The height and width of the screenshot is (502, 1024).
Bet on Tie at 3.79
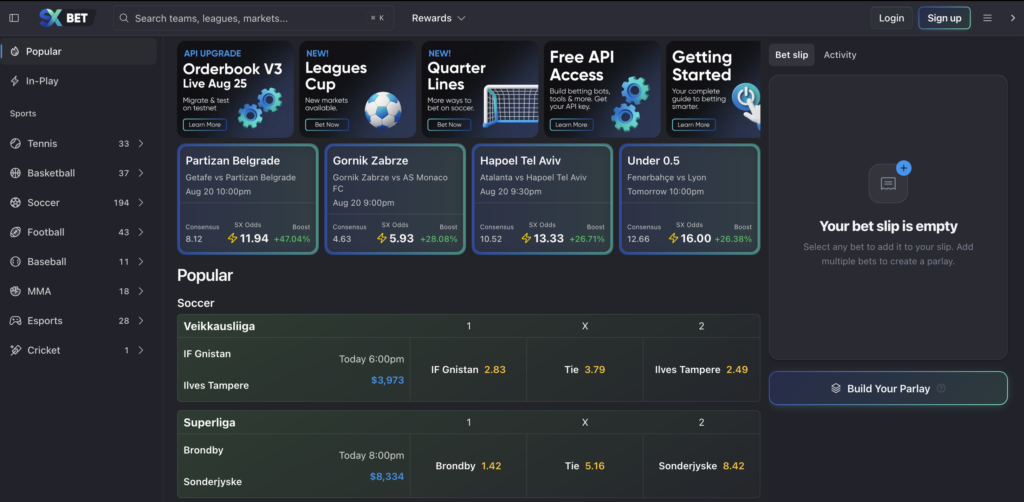pyautogui.click(x=584, y=369)
